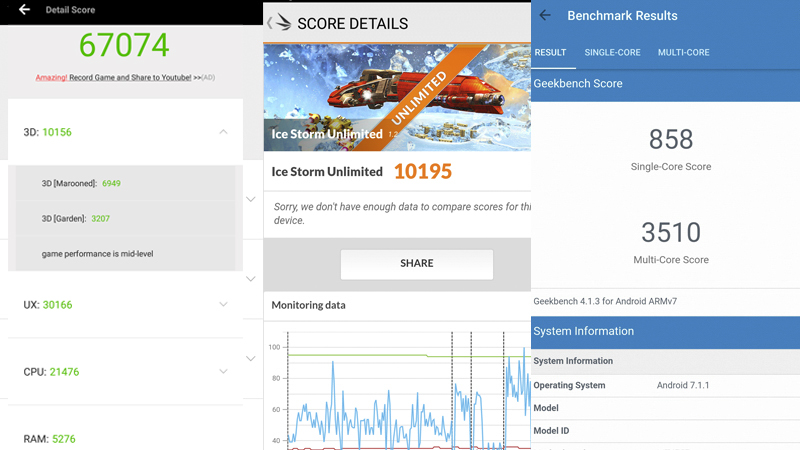
Task: Select the Ice Storm Unlimited banner image
Action: [x=397, y=97]
